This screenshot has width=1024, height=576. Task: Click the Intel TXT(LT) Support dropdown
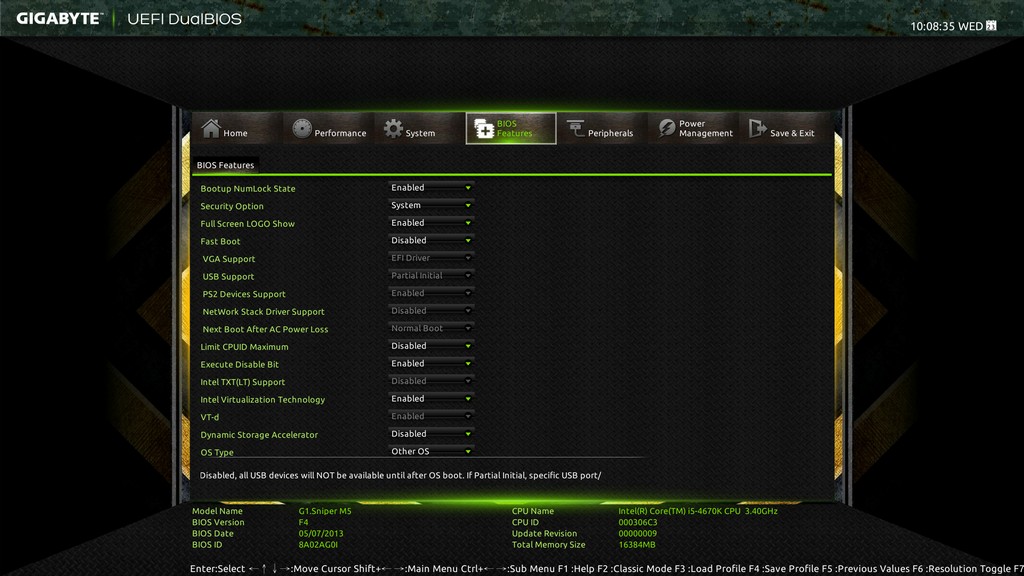[431, 381]
